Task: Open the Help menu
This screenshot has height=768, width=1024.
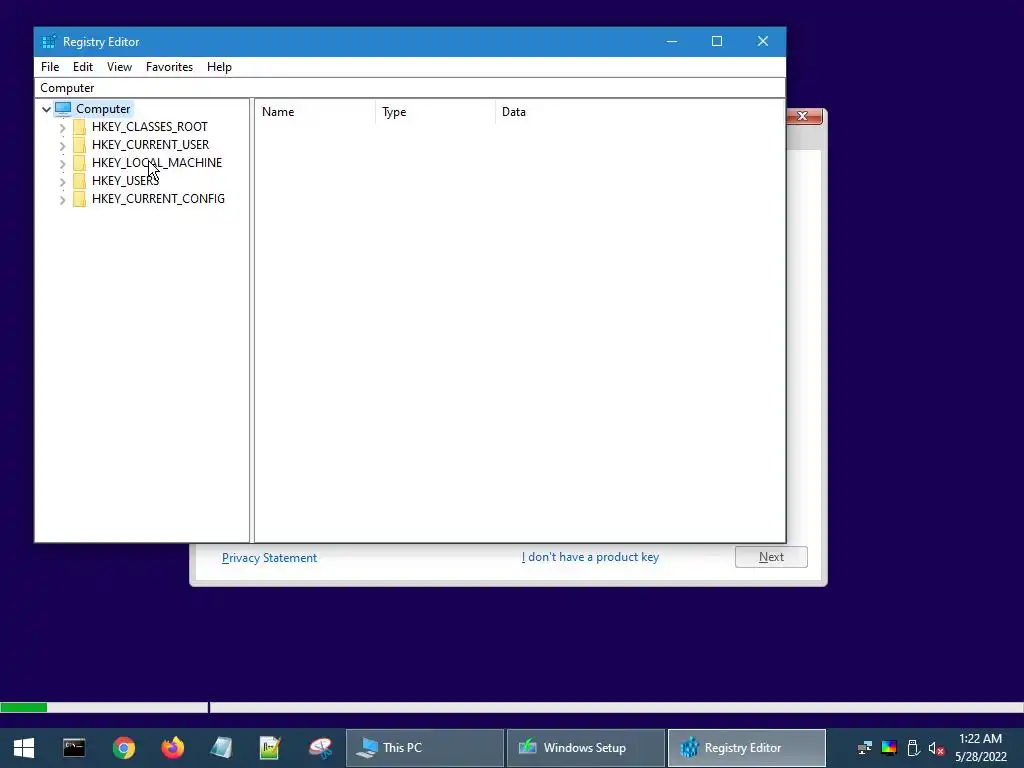Action: pyautogui.click(x=219, y=67)
